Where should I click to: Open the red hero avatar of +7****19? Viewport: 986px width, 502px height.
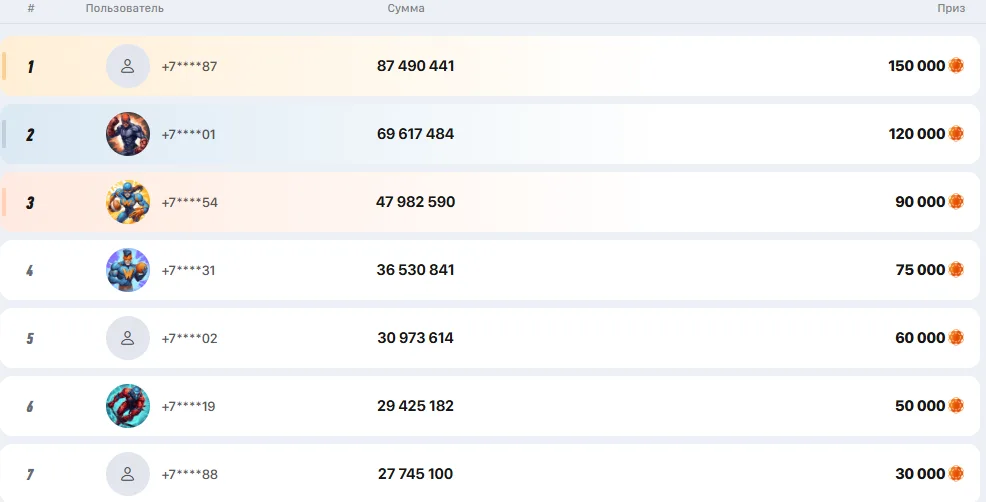click(128, 406)
